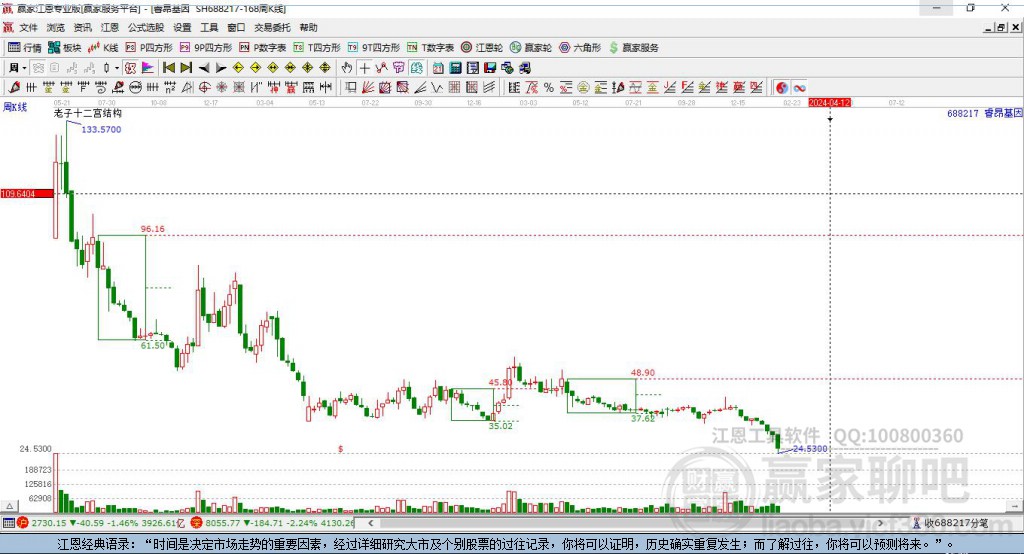This screenshot has height=554, width=1024.
Task: Expand the candlestick style dropdown arrow
Action: (x=117, y=68)
